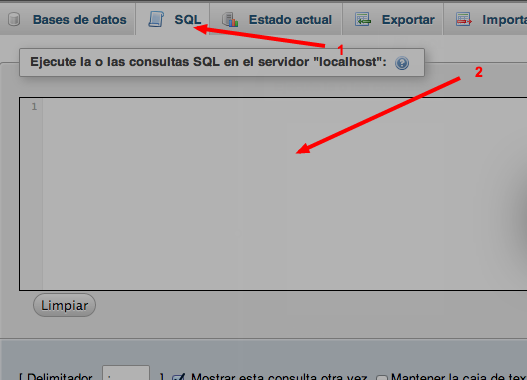
Task: Click the Importar red arrow icon
Action: (464, 19)
